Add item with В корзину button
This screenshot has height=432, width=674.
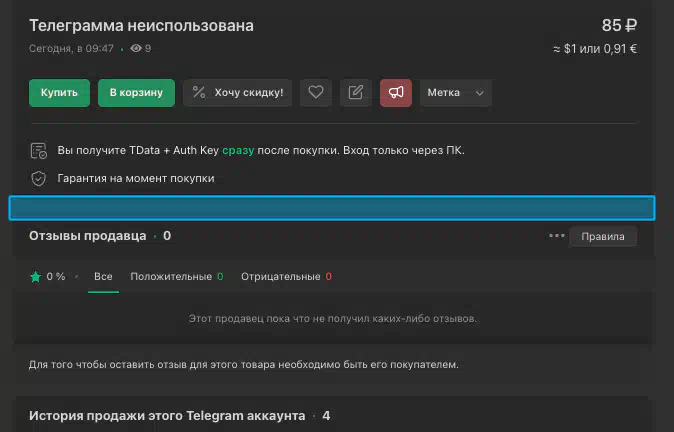(x=136, y=93)
